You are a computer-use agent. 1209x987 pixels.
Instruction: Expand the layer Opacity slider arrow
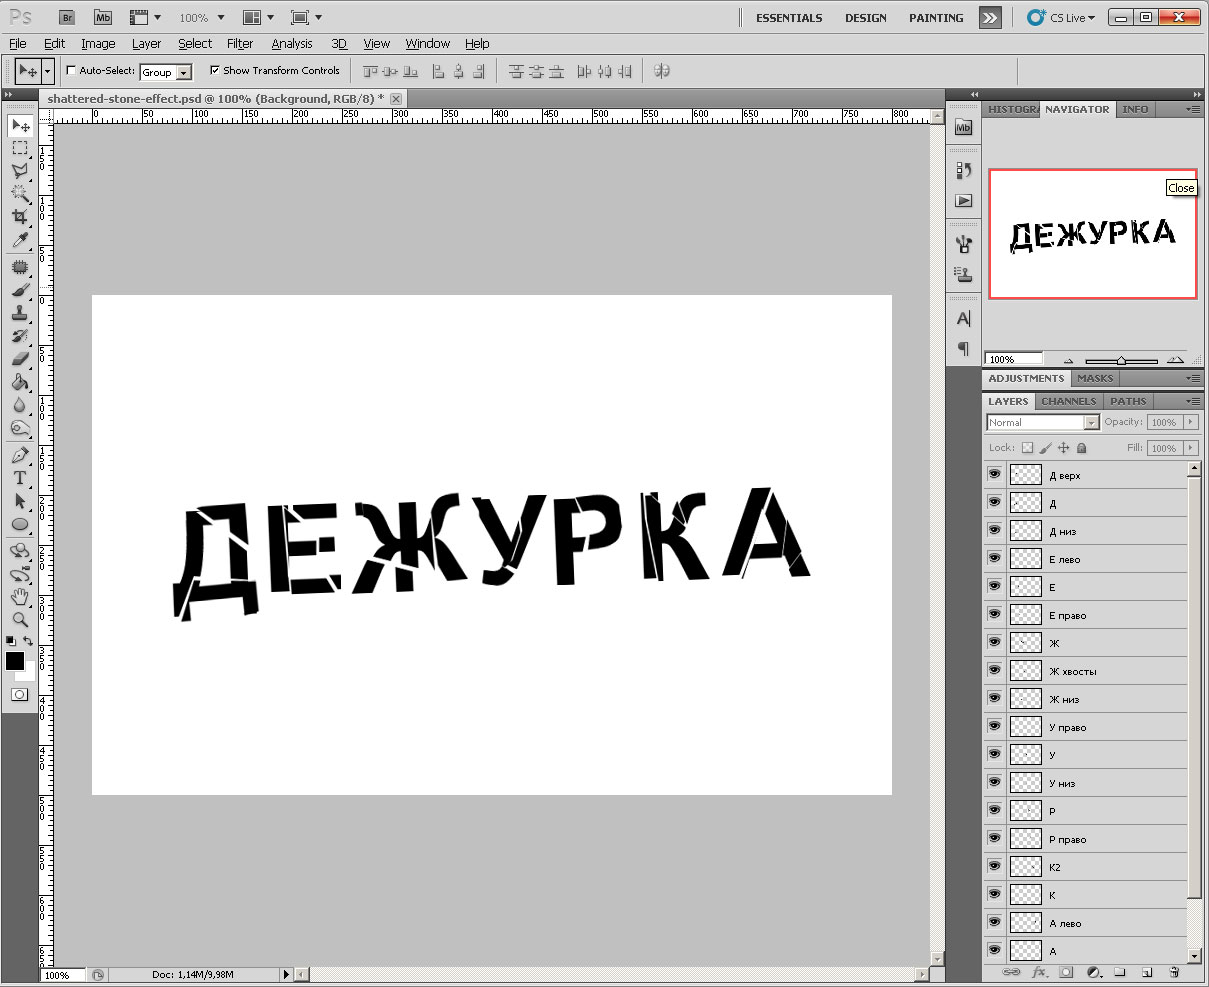[x=1190, y=423]
